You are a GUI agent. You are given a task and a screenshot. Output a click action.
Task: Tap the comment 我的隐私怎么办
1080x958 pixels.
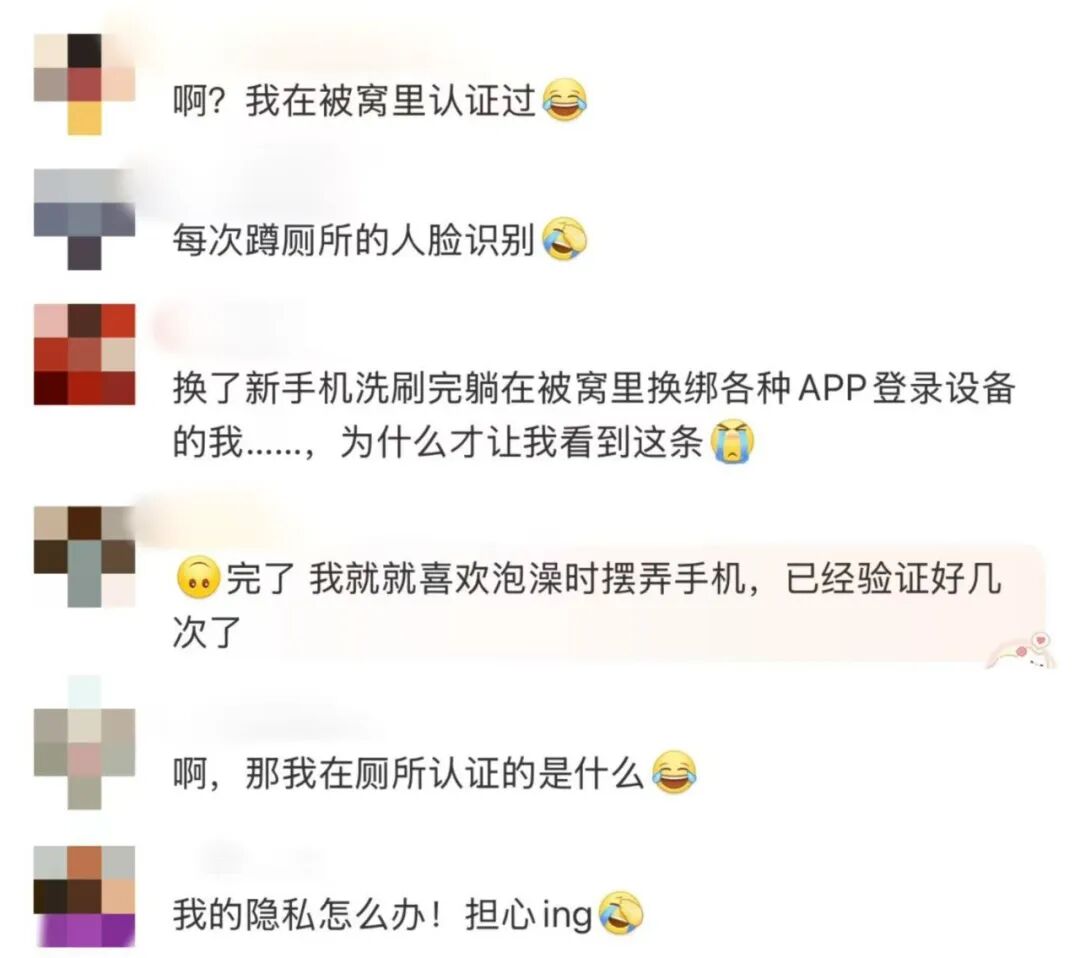[x=408, y=913]
